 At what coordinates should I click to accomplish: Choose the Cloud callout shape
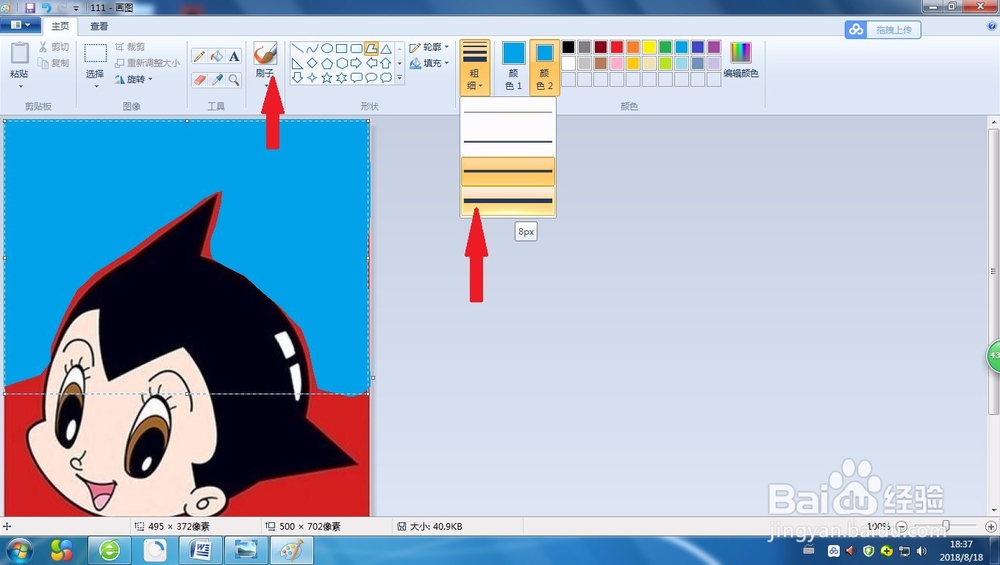coord(386,78)
